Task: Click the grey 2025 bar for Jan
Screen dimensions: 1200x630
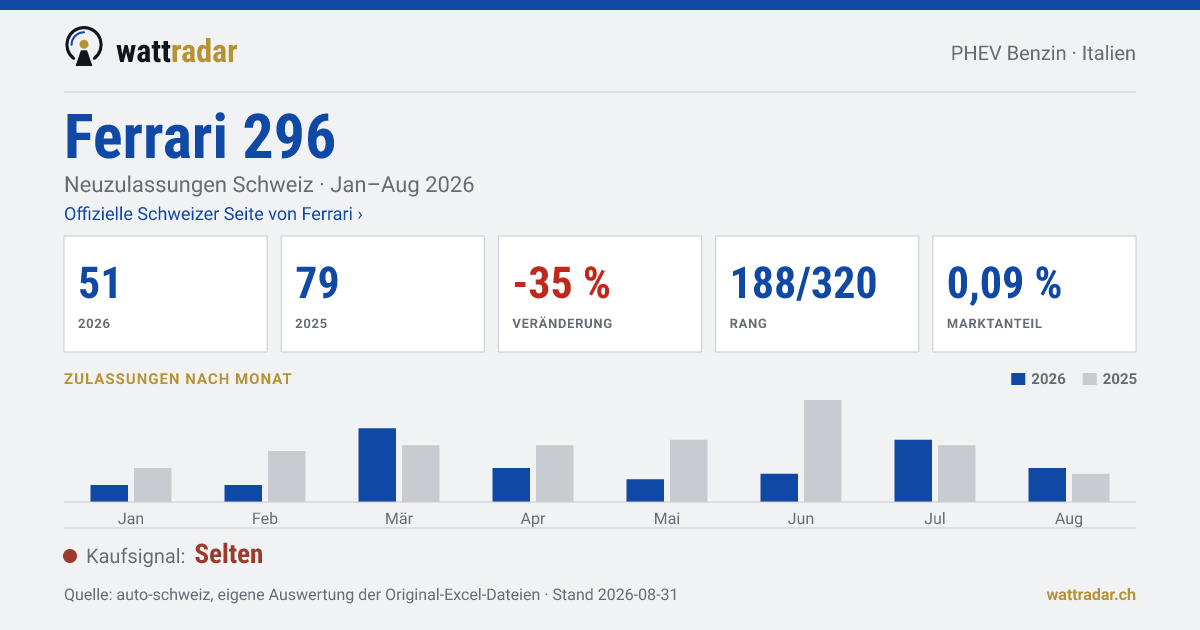Action: click(x=153, y=484)
